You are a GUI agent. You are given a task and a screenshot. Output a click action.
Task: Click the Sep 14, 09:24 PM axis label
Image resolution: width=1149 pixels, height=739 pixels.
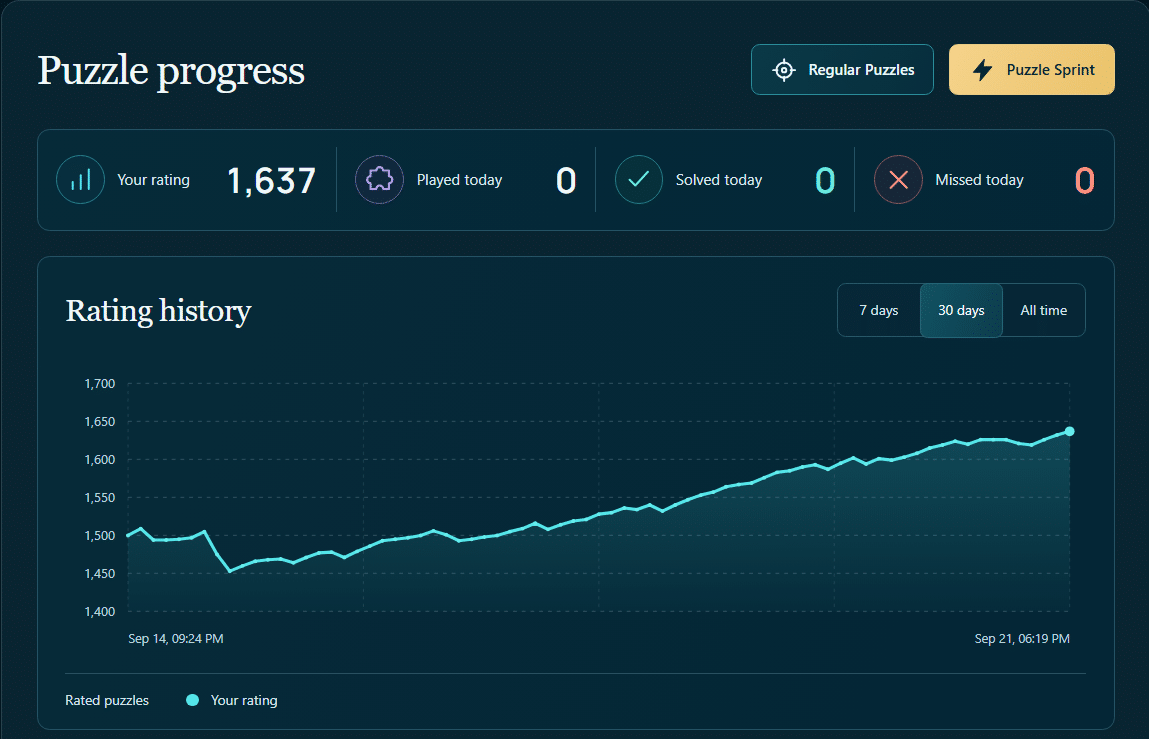[176, 639]
